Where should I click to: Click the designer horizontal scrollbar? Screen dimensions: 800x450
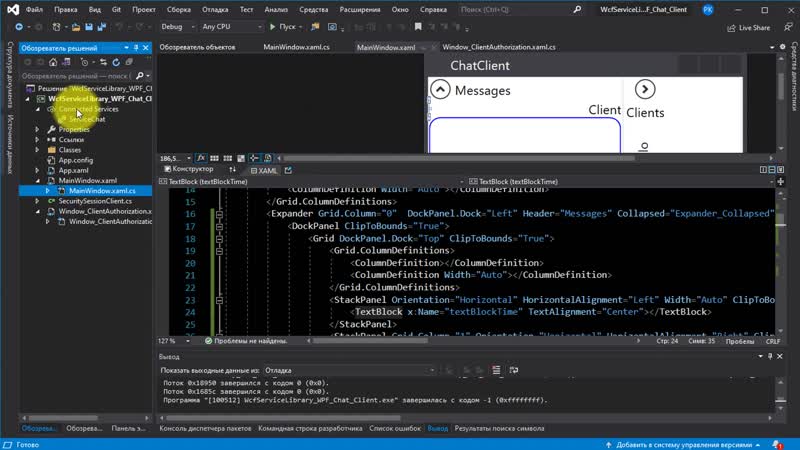[459, 158]
